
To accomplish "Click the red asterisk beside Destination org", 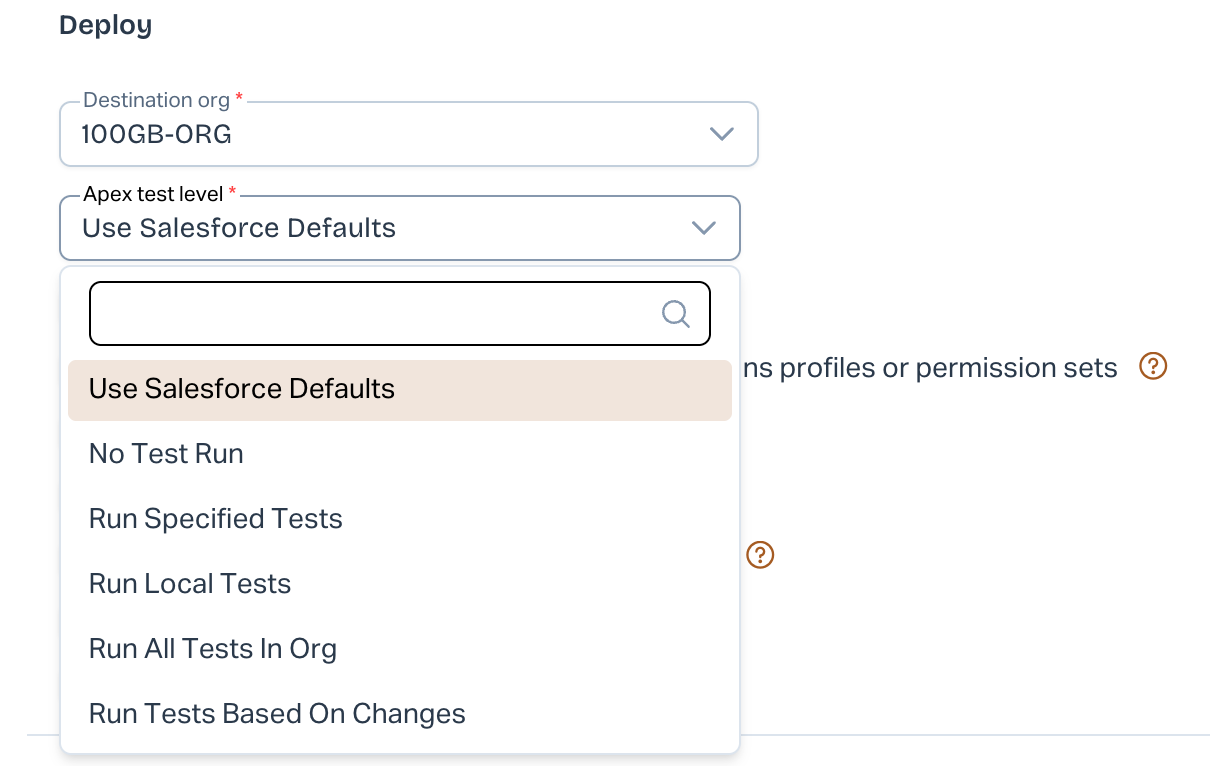I will (x=239, y=99).
